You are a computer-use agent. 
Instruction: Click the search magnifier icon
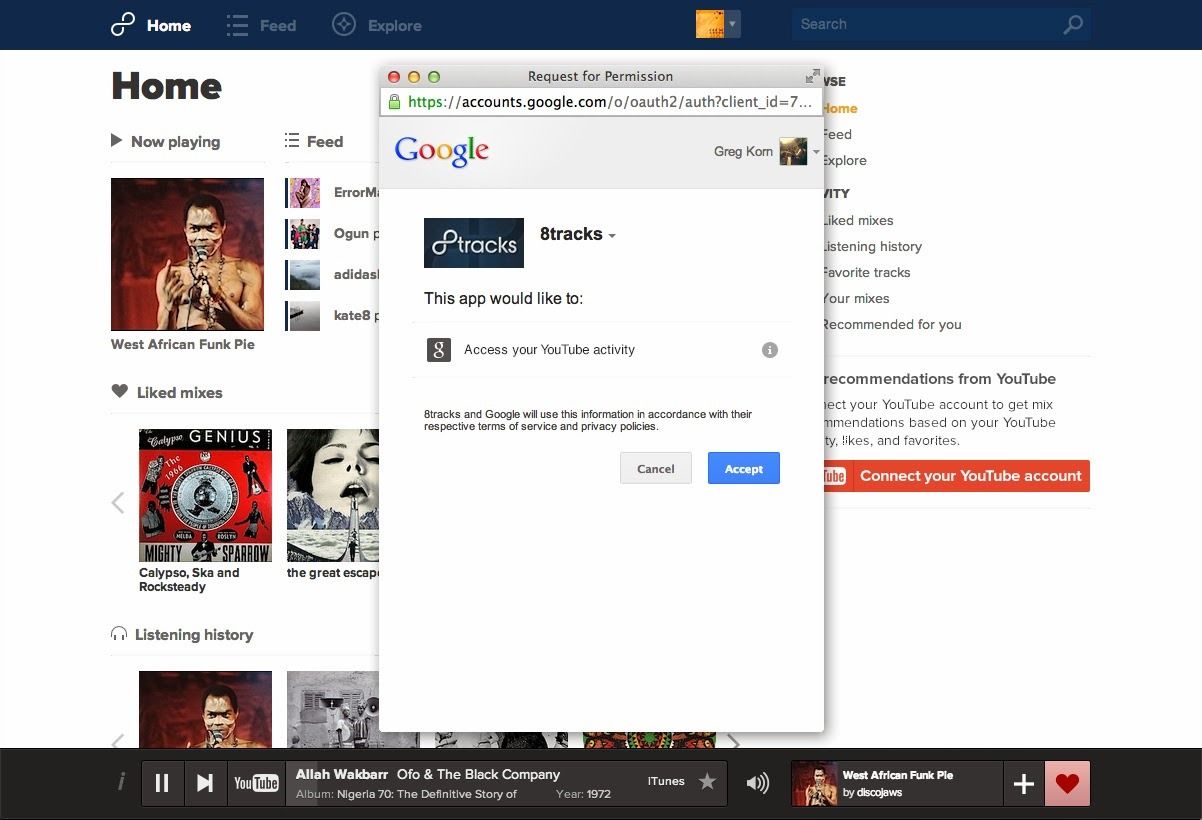[x=1073, y=23]
